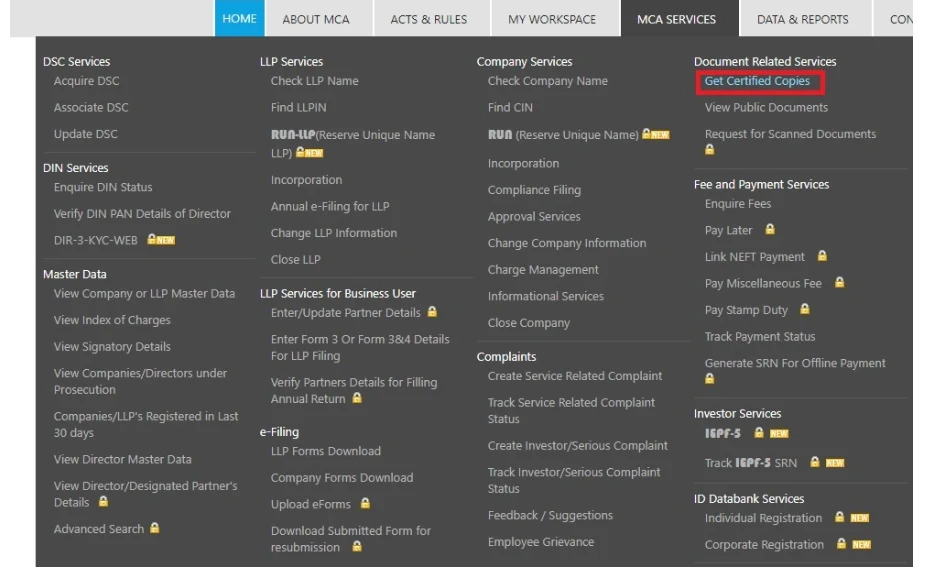Select Associate DSC
This screenshot has height=567, width=945.
tap(91, 107)
